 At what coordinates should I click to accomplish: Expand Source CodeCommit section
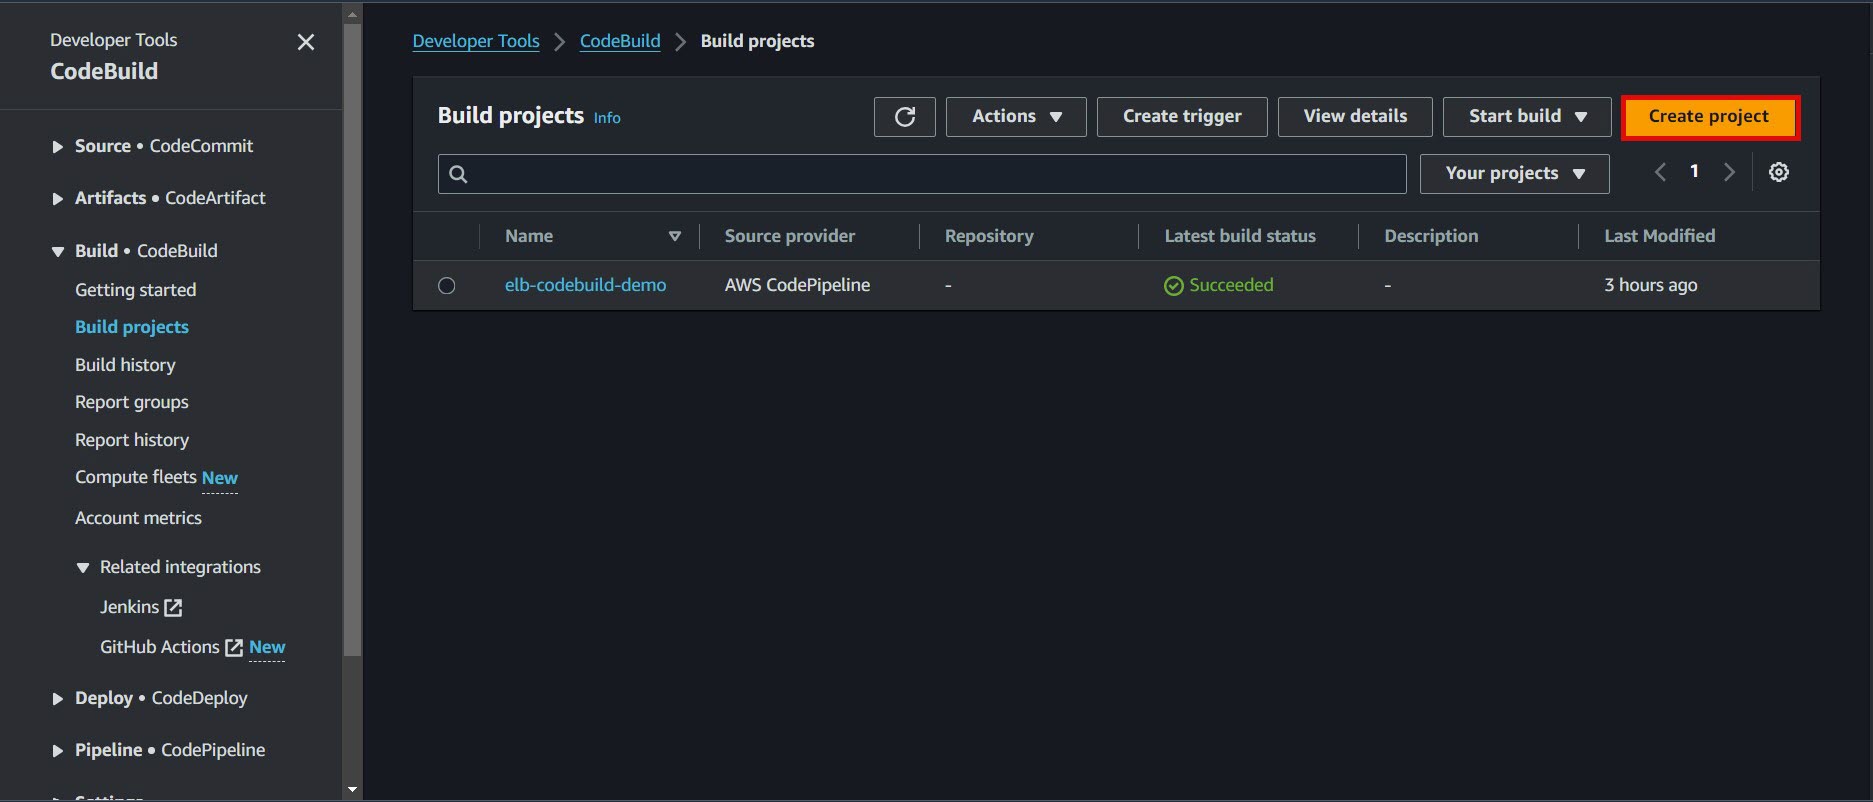[57, 146]
